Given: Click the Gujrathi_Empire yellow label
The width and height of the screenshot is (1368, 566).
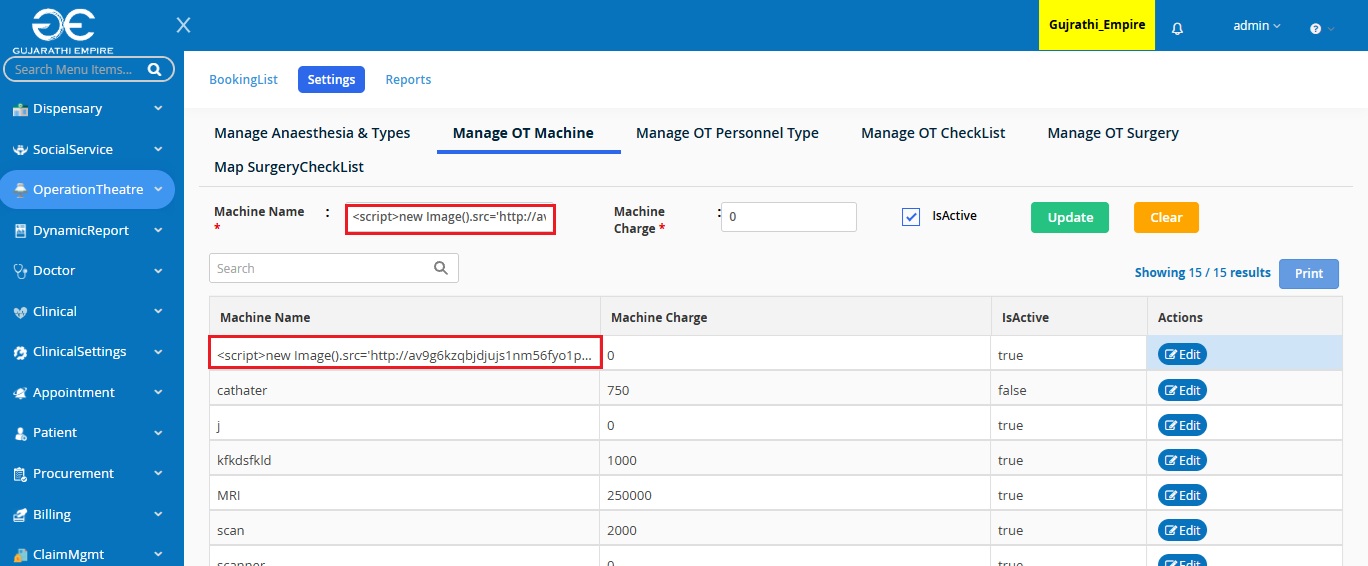Looking at the screenshot, I should 1097,25.
